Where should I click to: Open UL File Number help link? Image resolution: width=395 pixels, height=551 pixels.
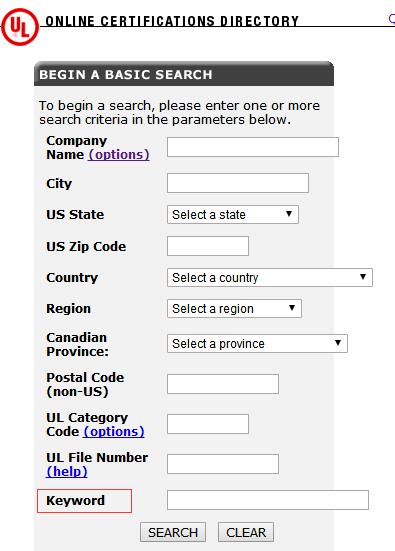(x=67, y=472)
